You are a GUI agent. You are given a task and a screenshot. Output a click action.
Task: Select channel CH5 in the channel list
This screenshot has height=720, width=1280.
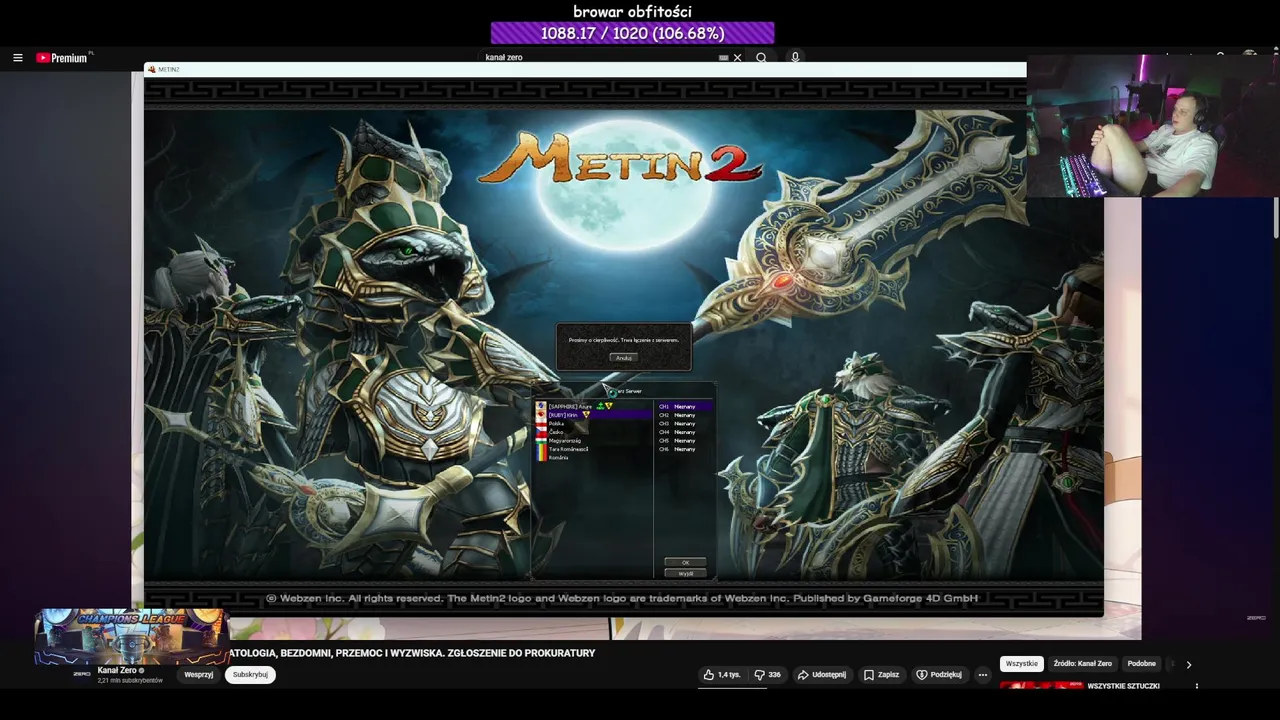(684, 440)
